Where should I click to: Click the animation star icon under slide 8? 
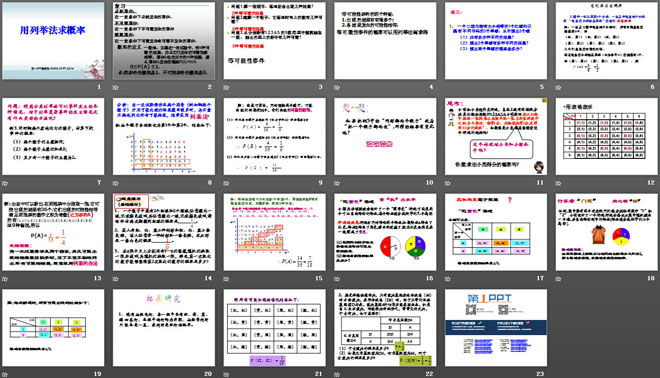[115, 183]
